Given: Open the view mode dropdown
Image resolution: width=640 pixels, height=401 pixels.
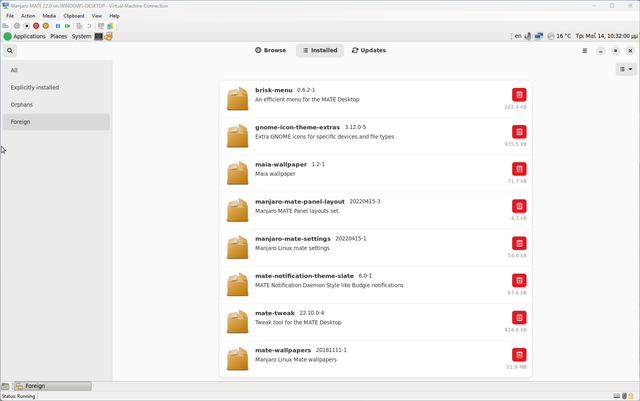Looking at the screenshot, I should coord(626,69).
